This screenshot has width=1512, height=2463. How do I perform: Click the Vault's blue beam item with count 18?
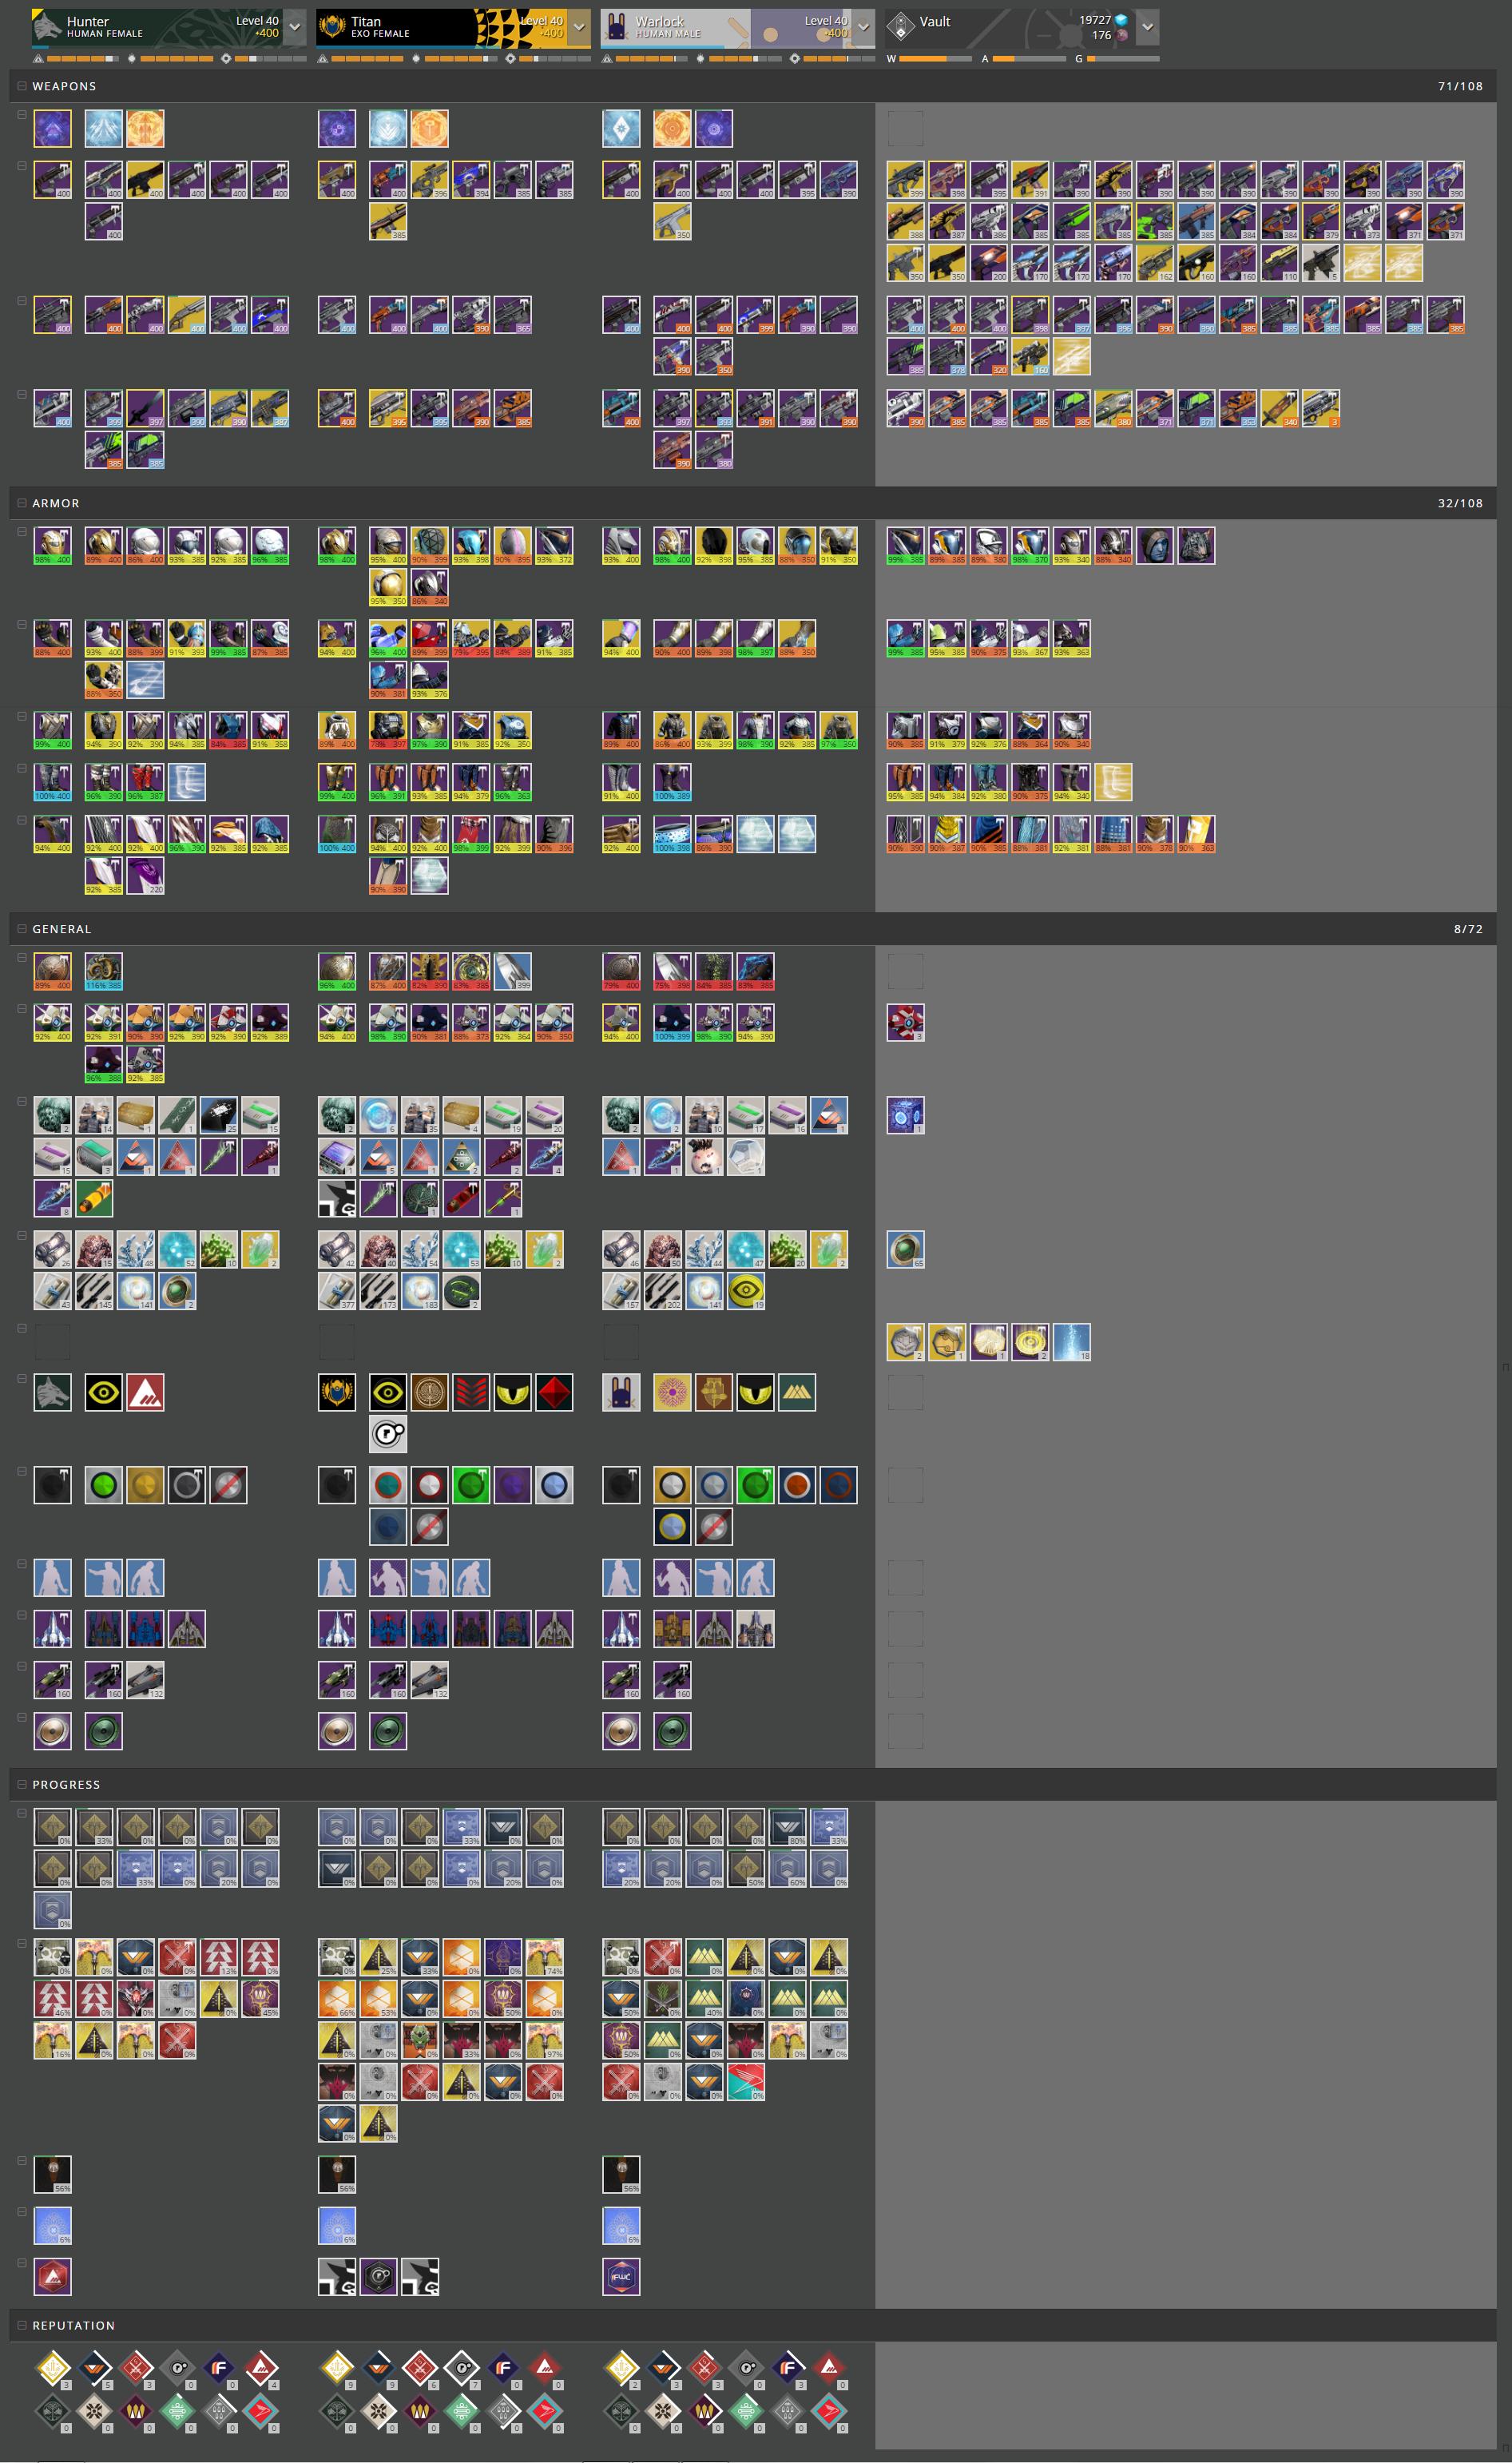(1071, 1342)
